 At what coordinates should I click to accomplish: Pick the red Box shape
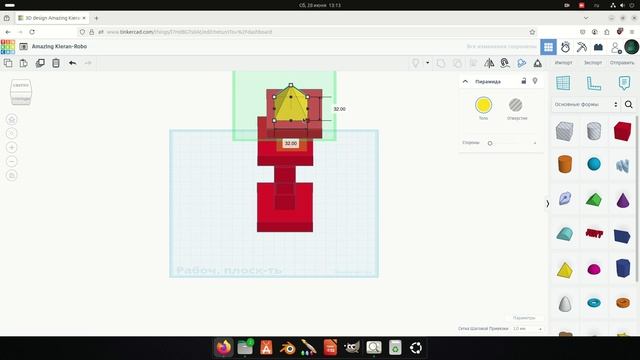coord(622,131)
